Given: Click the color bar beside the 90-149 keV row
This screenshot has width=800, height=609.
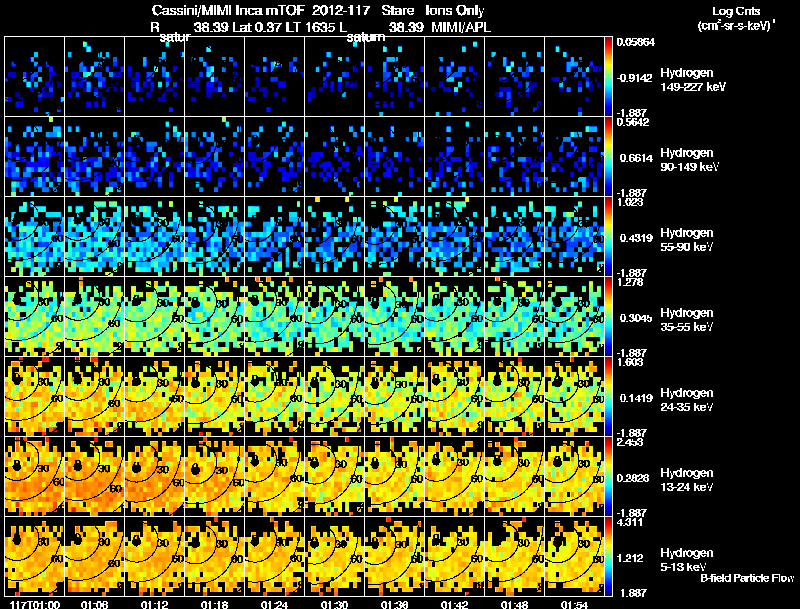Looking at the screenshot, I should (x=608, y=157).
